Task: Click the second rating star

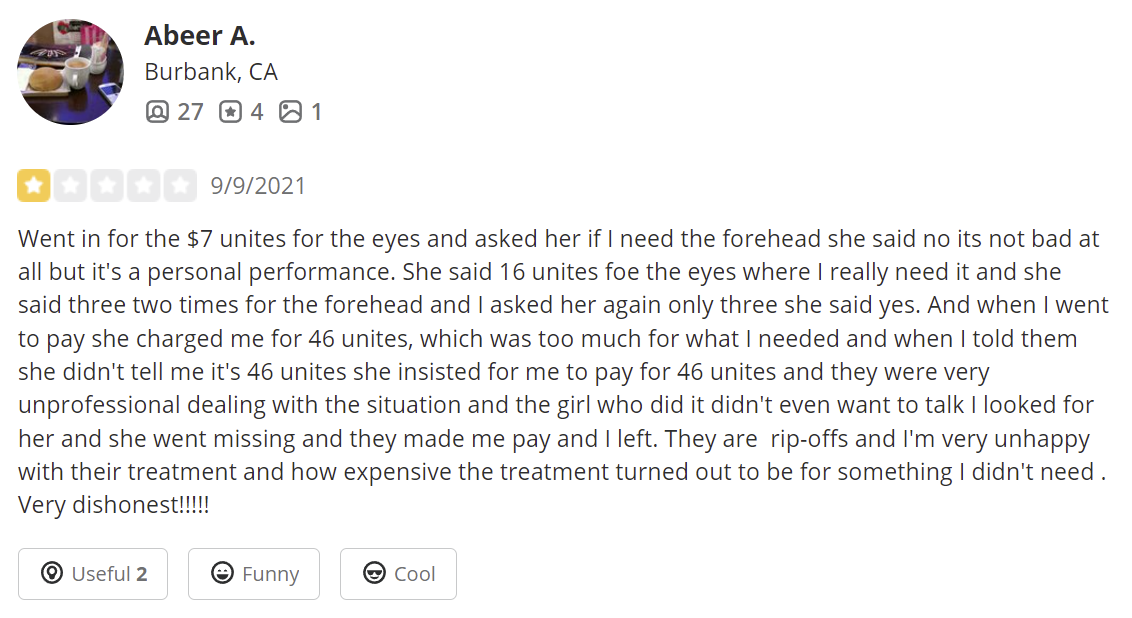Action: [x=71, y=186]
